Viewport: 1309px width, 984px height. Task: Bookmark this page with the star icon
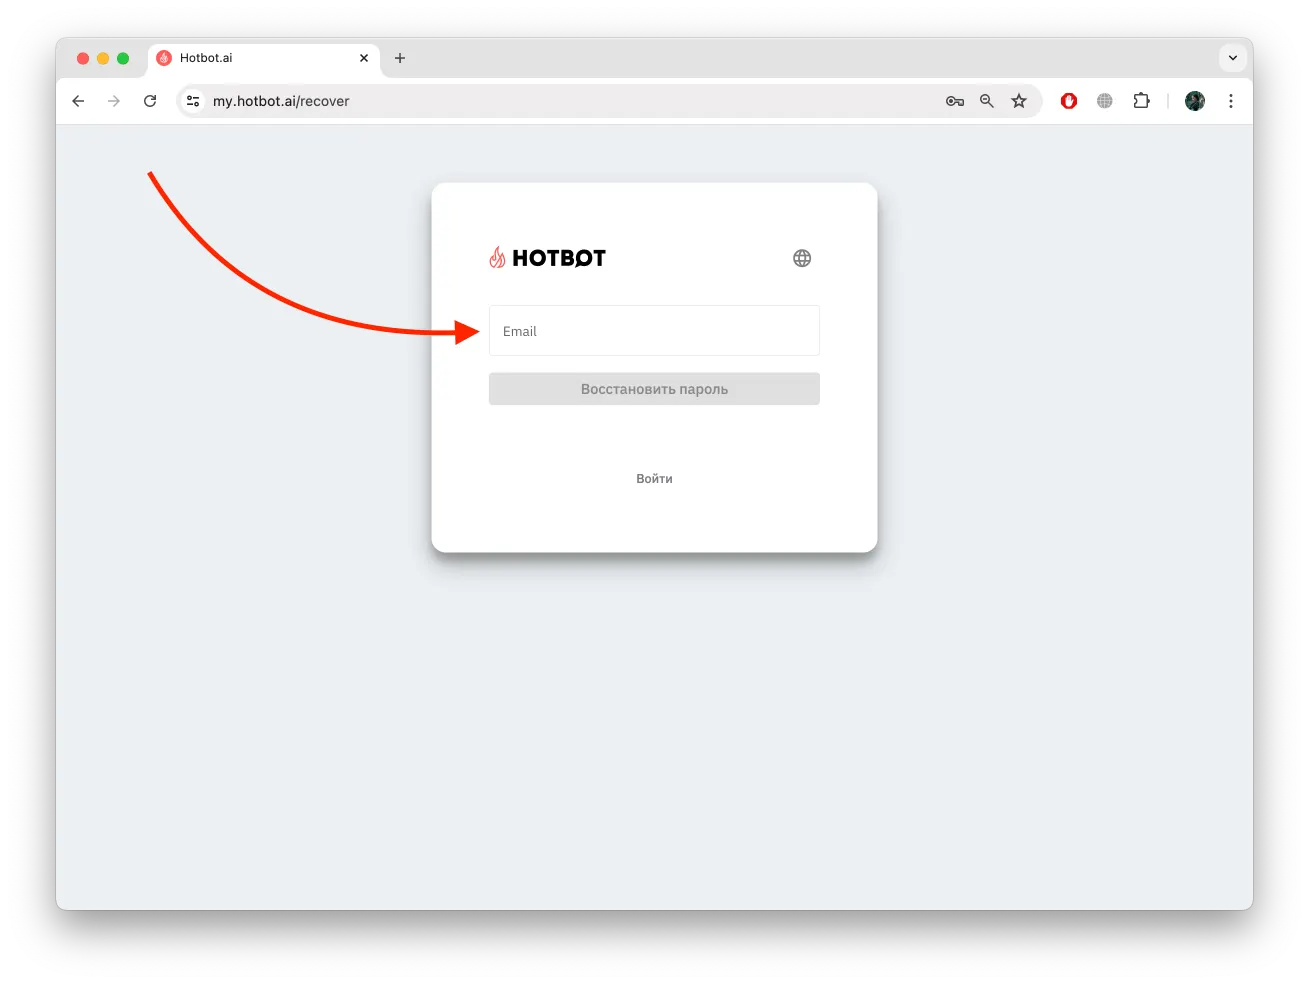1019,101
